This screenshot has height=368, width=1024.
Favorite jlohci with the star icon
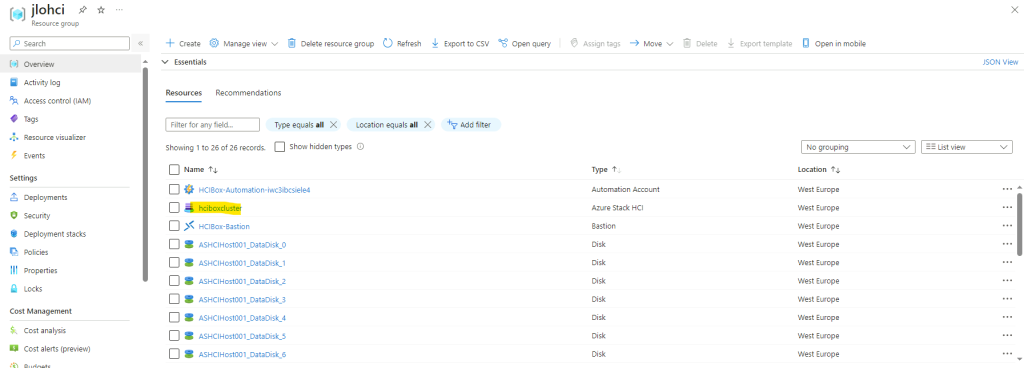(x=101, y=10)
